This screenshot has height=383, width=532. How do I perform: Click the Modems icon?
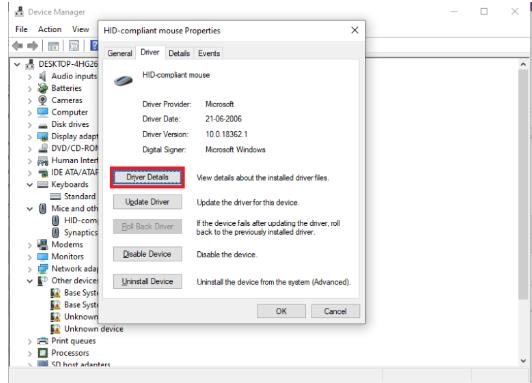point(43,244)
